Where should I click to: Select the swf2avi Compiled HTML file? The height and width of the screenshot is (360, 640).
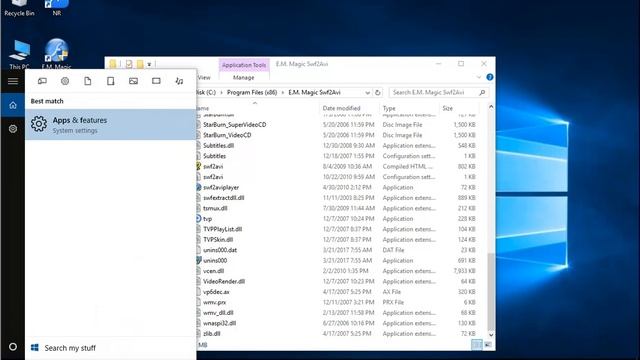[213, 167]
